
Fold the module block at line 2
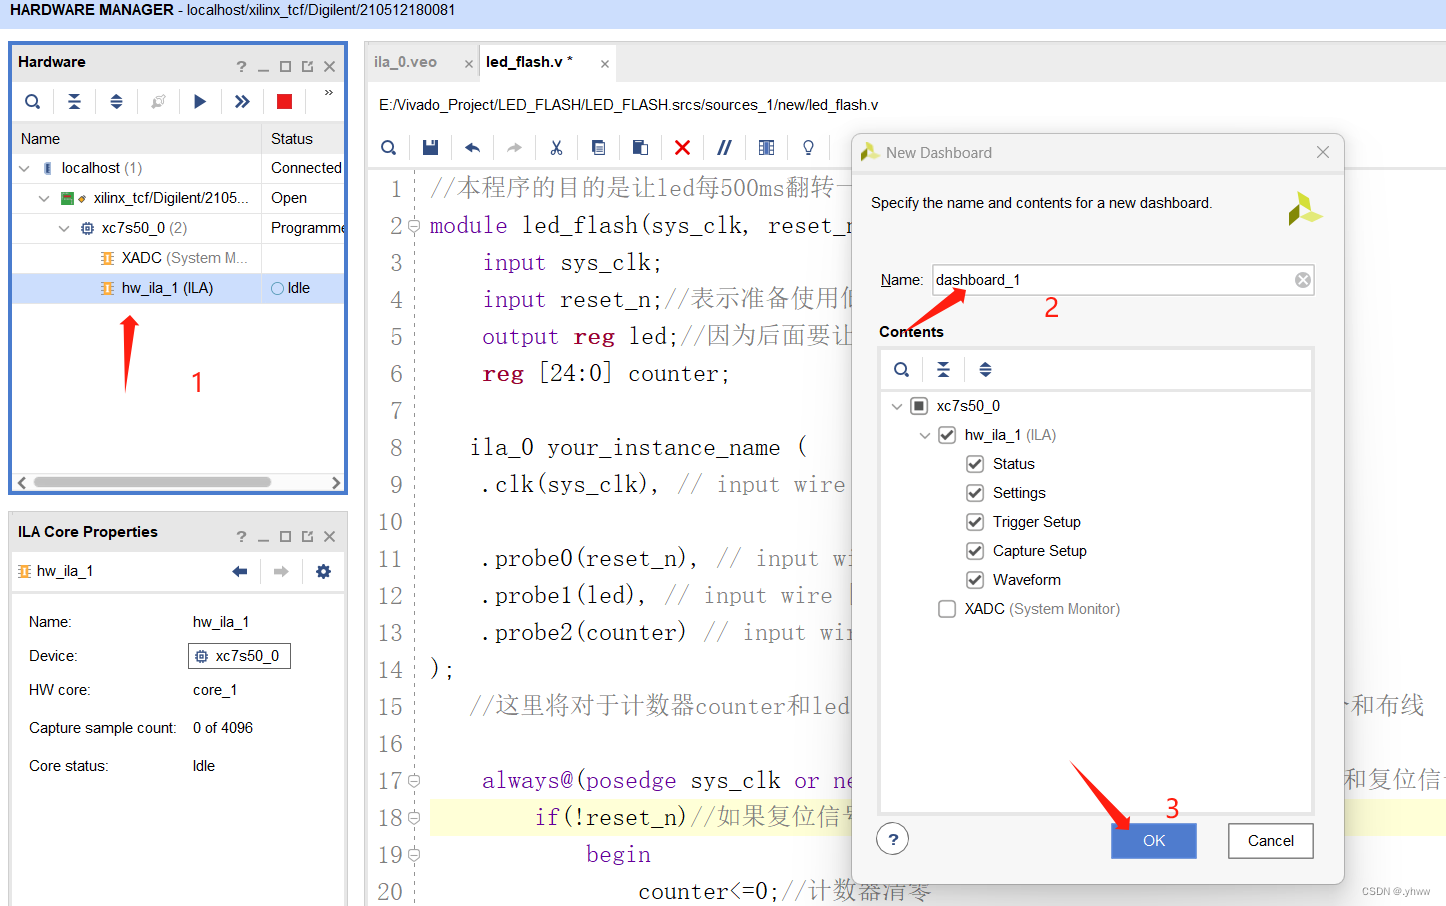click(414, 226)
